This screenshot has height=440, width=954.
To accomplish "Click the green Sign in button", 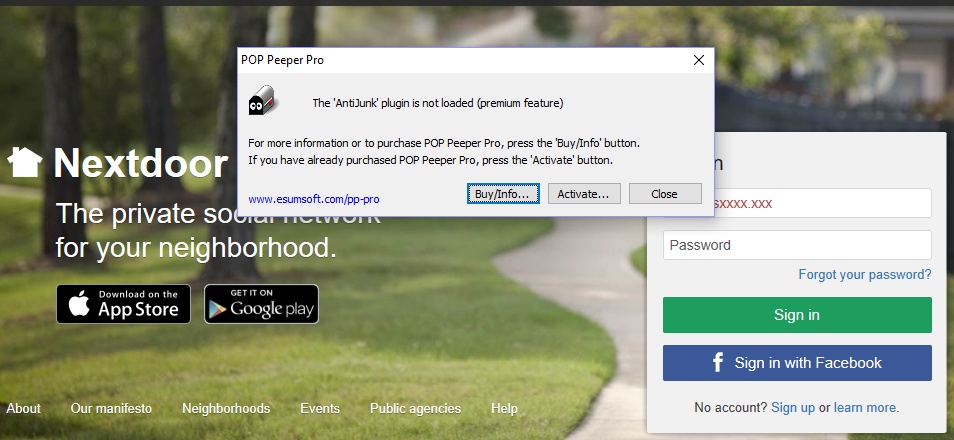I will [797, 315].
